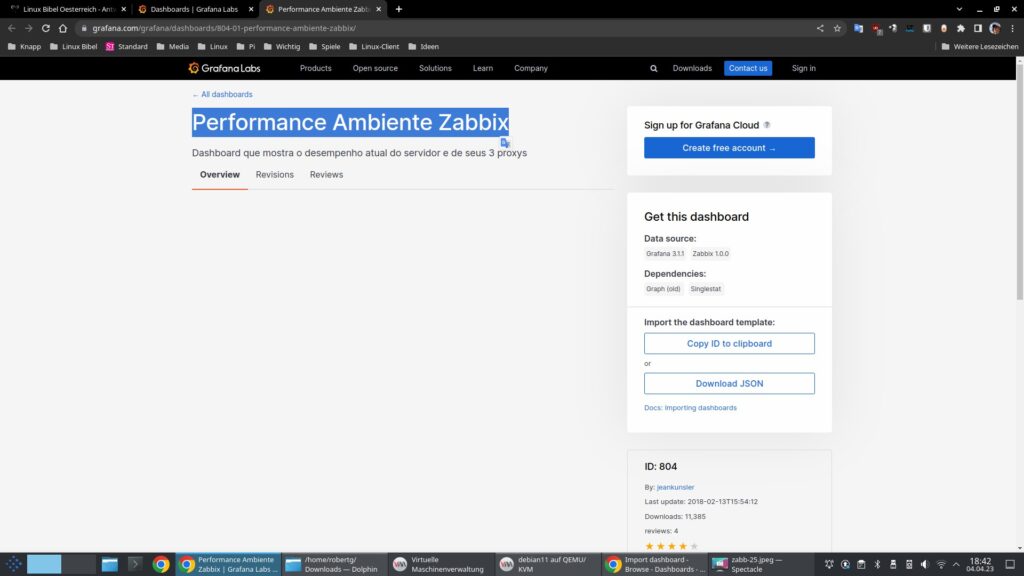Open the Media bookmark folder
This screenshot has width=1024, height=576.
pos(172,46)
